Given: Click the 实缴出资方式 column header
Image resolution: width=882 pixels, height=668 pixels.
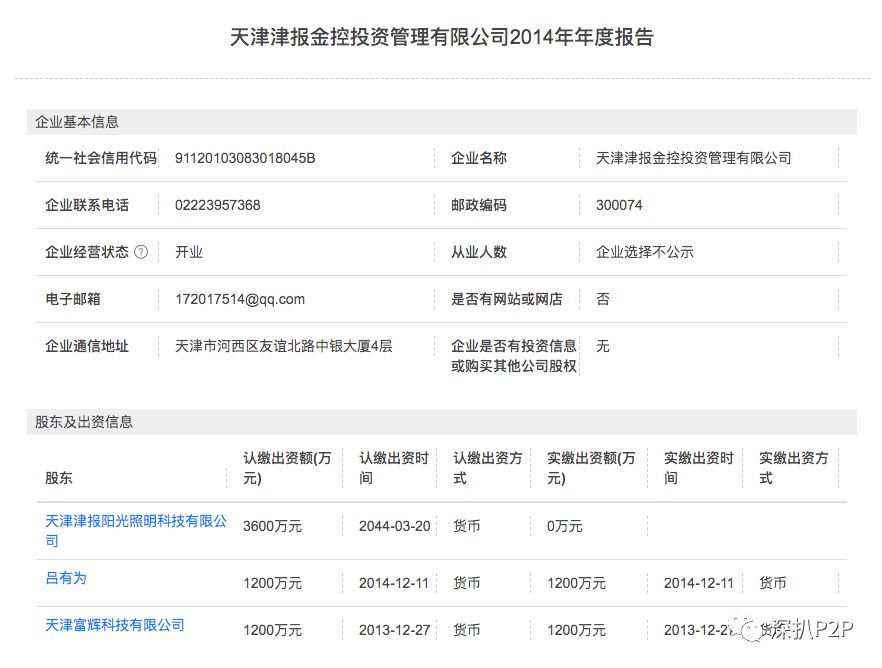Looking at the screenshot, I should [793, 468].
